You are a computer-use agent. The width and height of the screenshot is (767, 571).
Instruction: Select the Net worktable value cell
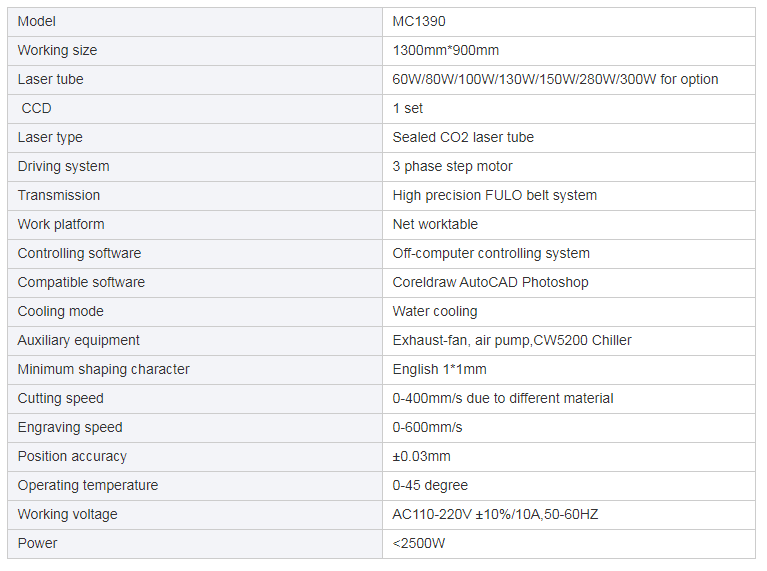435,224
